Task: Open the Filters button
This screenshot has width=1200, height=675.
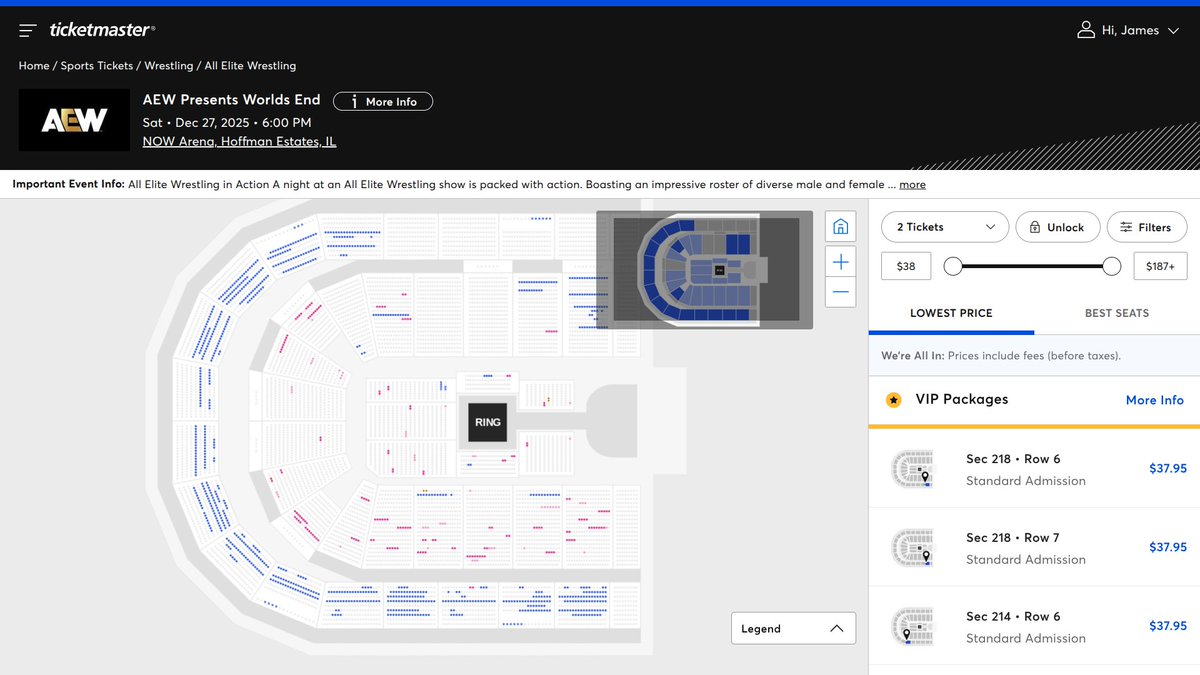Action: 1146,227
